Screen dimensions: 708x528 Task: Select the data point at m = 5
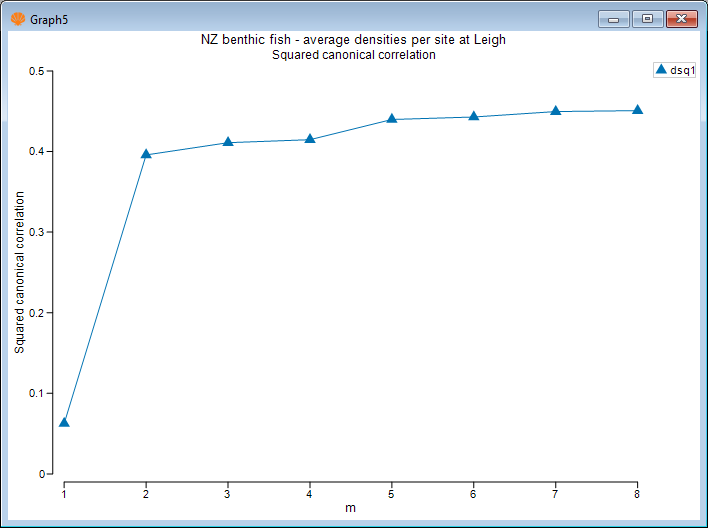(x=392, y=118)
